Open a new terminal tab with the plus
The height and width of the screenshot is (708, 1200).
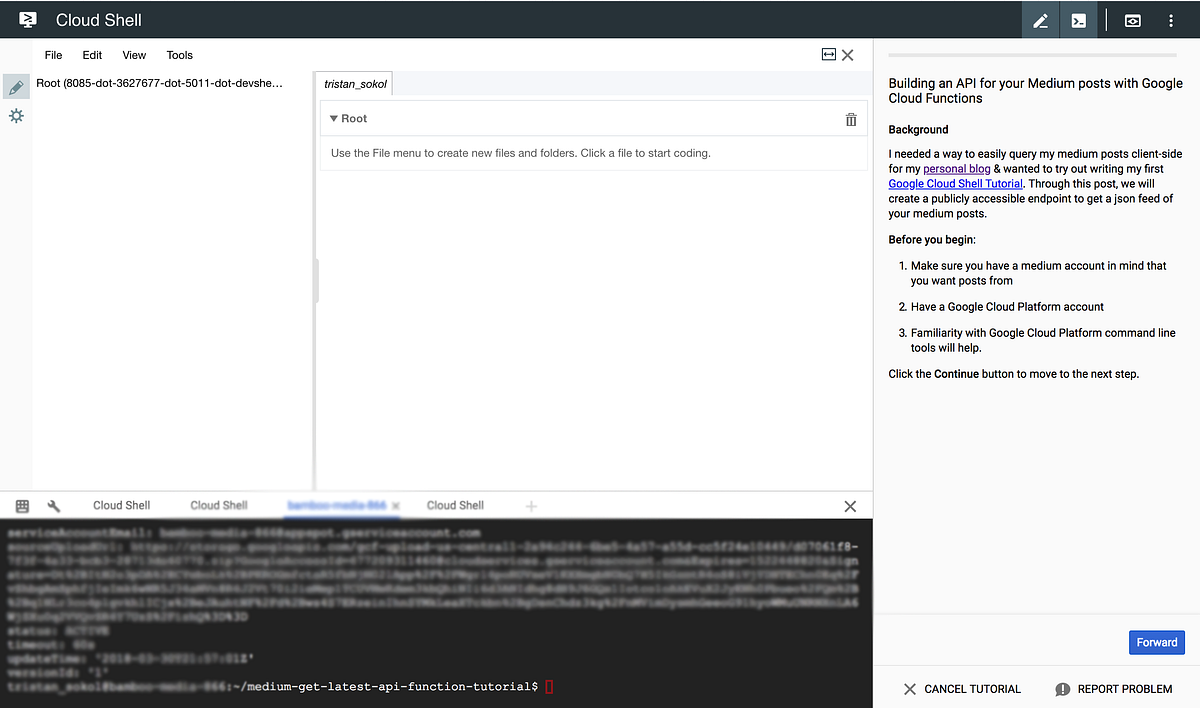[531, 505]
